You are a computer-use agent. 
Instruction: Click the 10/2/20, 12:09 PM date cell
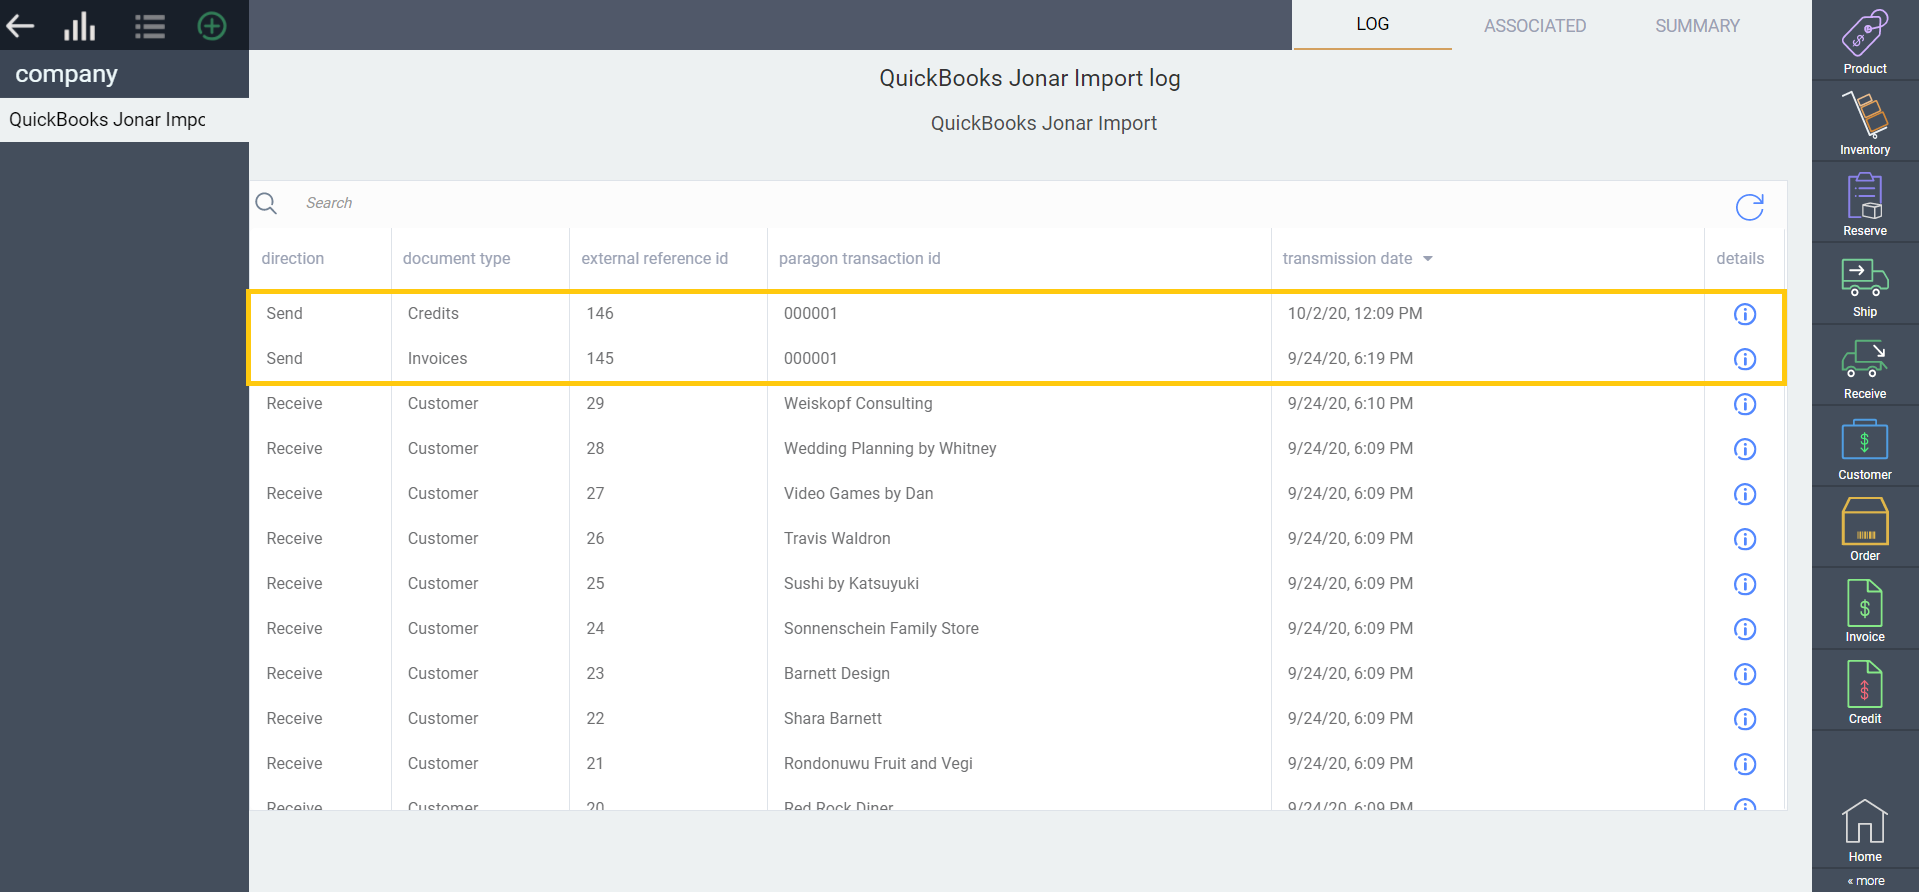tap(1355, 313)
